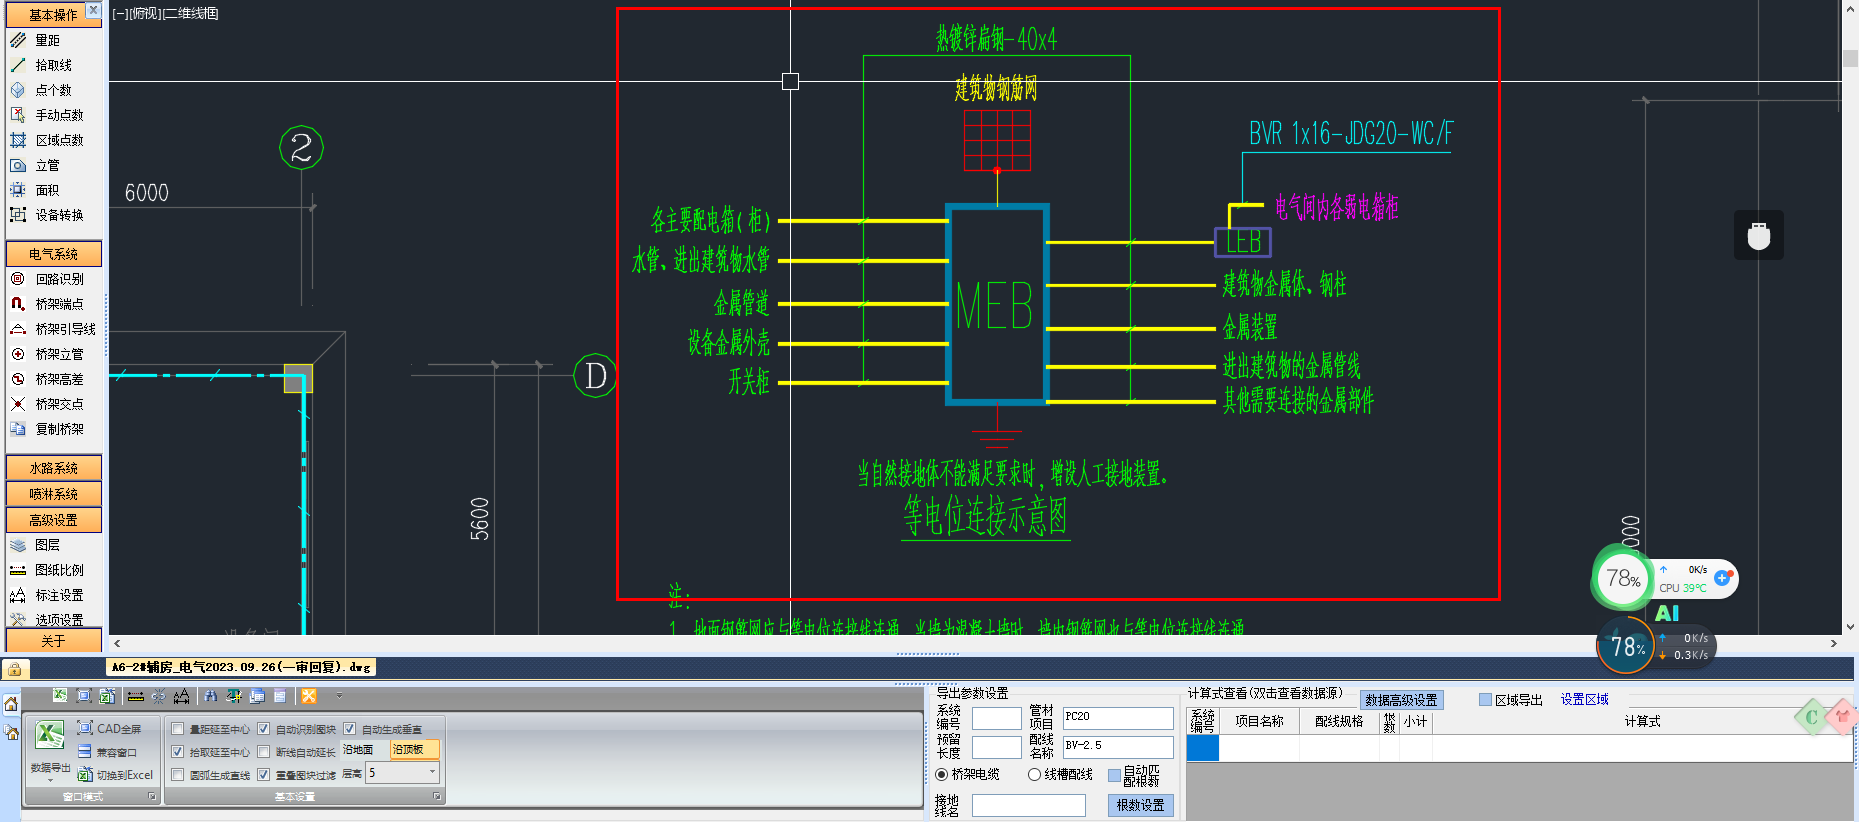Screen dimensions: 1859x822
Task: Click the 兼容窗口 compatibility window icon
Action: 107,752
